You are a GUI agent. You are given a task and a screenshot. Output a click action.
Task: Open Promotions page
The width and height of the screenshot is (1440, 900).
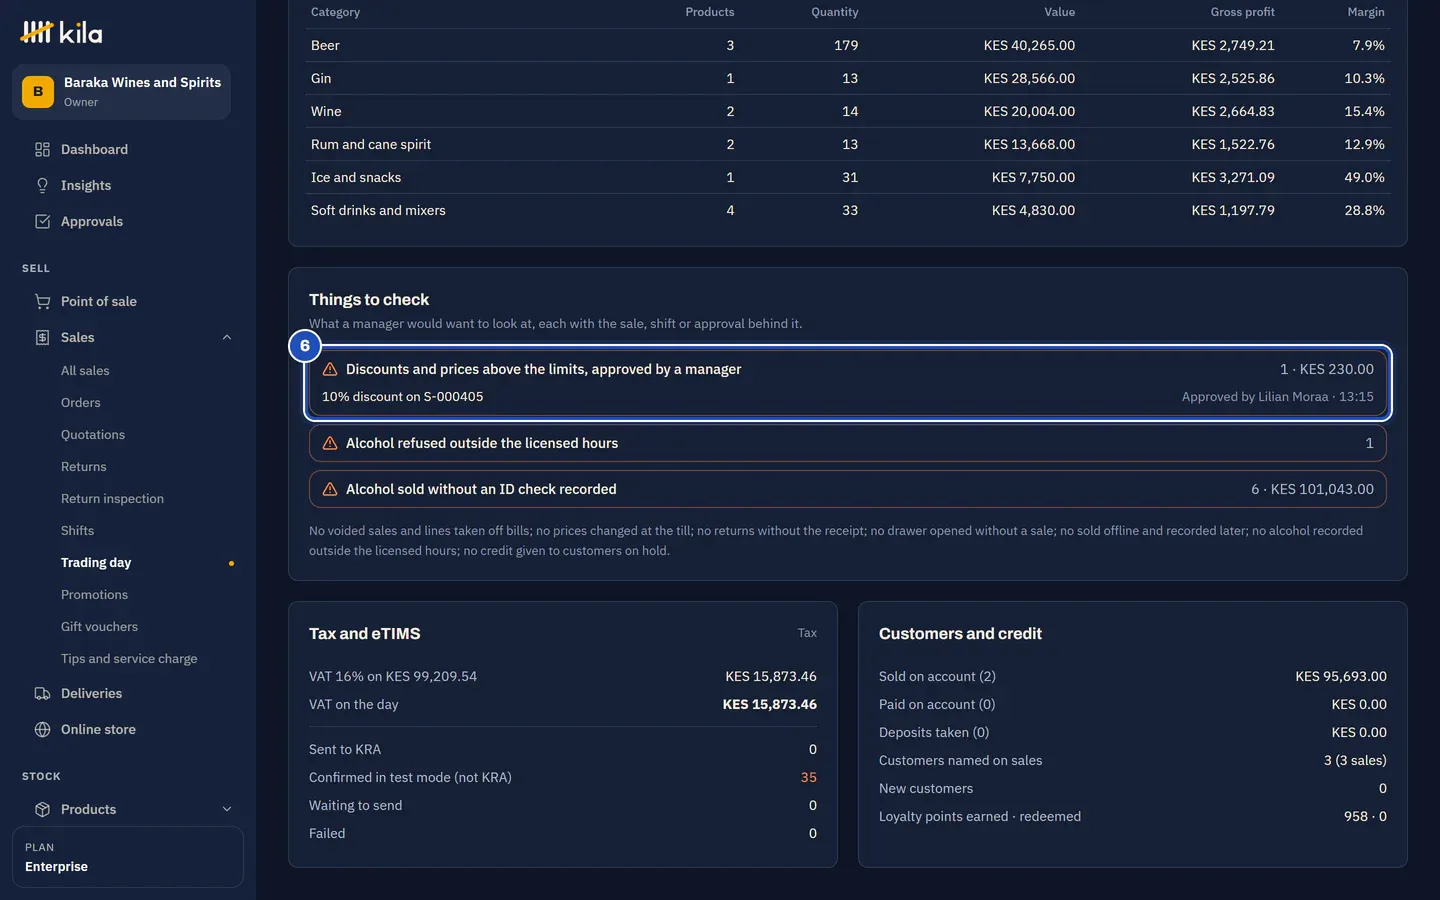tap(94, 595)
